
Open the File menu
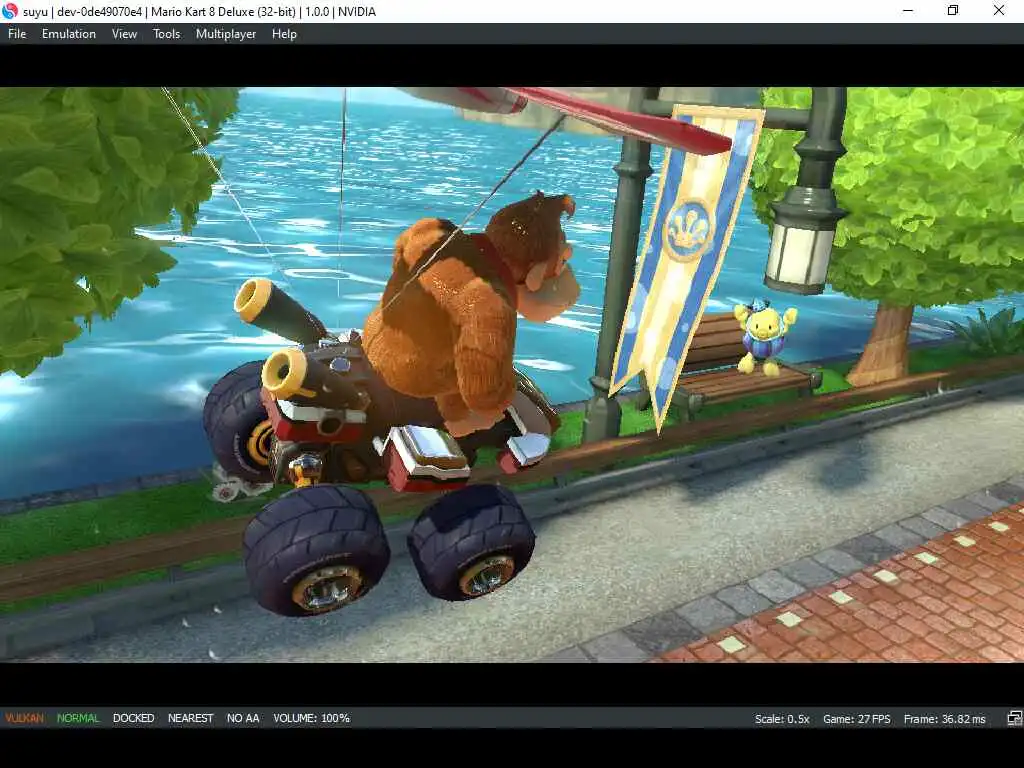coord(17,34)
